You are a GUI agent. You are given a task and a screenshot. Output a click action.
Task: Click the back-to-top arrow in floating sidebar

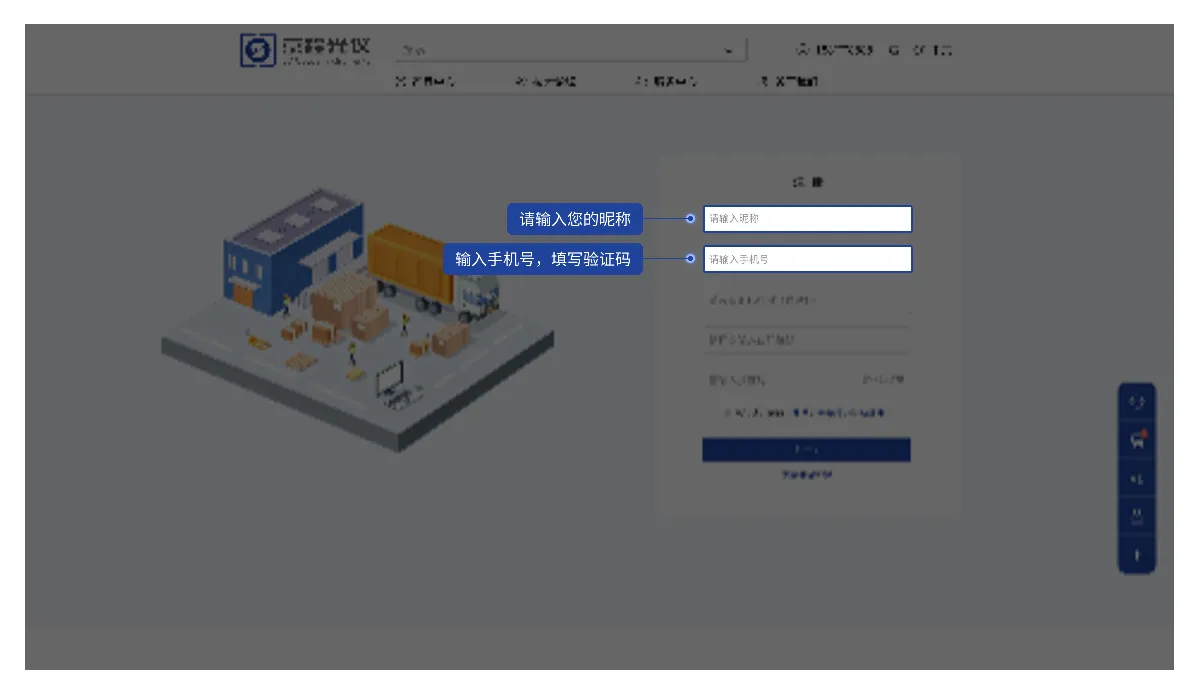tap(1137, 555)
